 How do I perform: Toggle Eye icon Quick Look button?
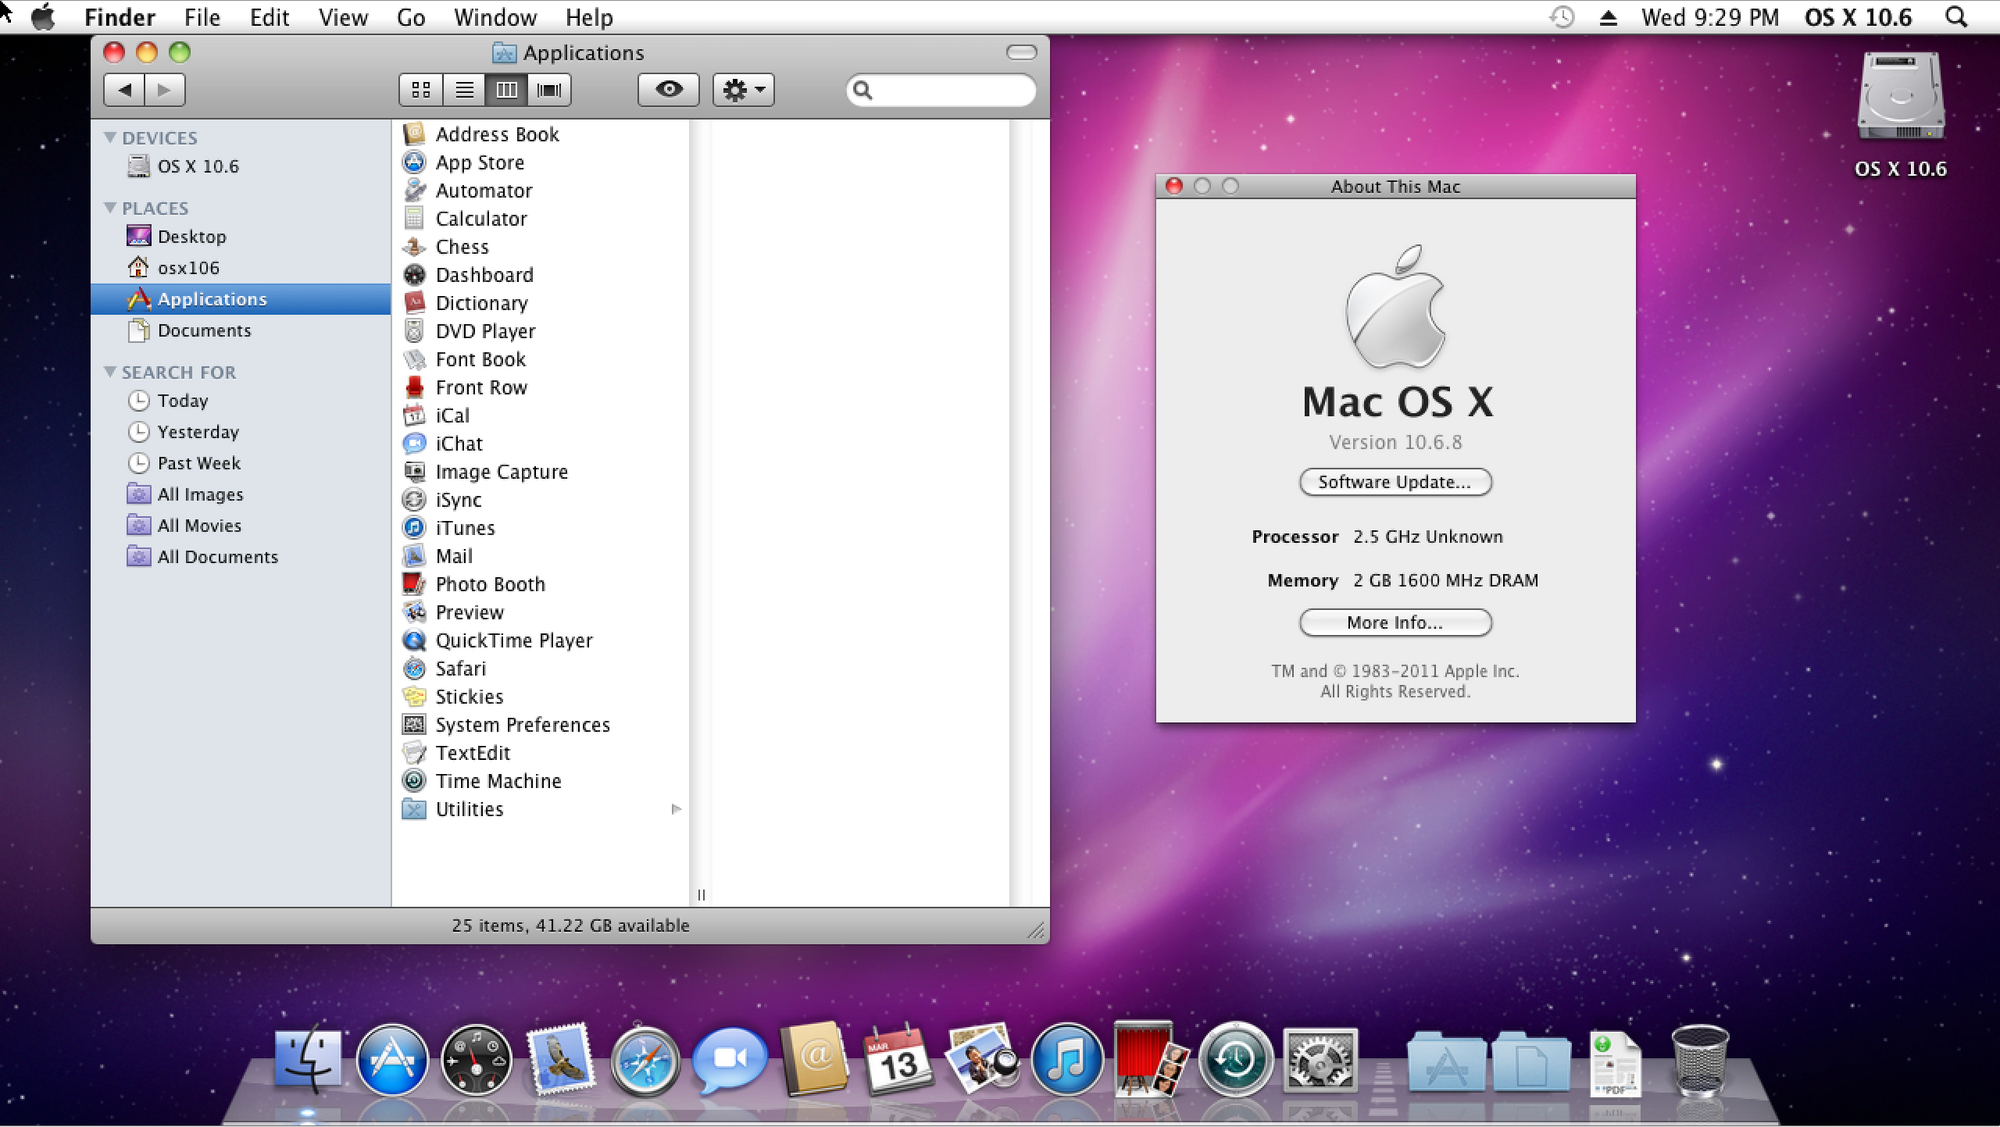click(668, 89)
